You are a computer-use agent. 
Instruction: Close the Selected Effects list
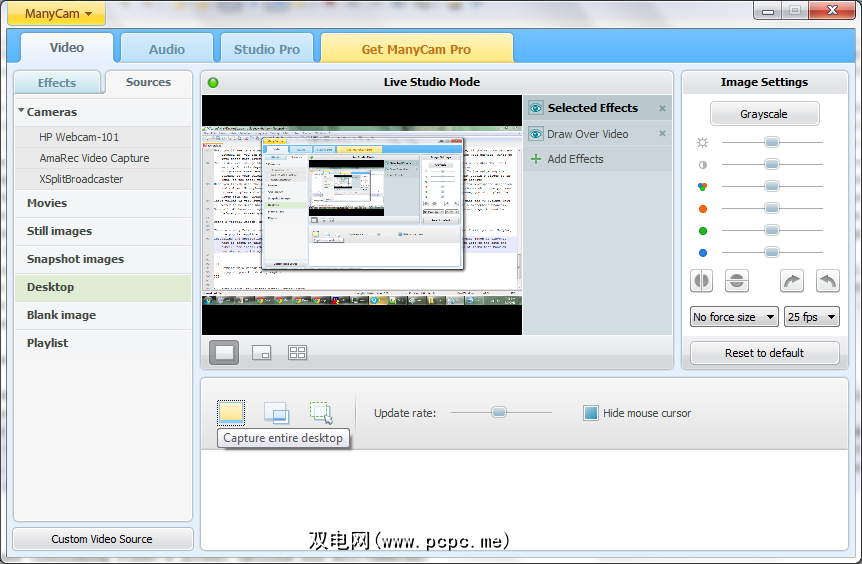[x=662, y=108]
